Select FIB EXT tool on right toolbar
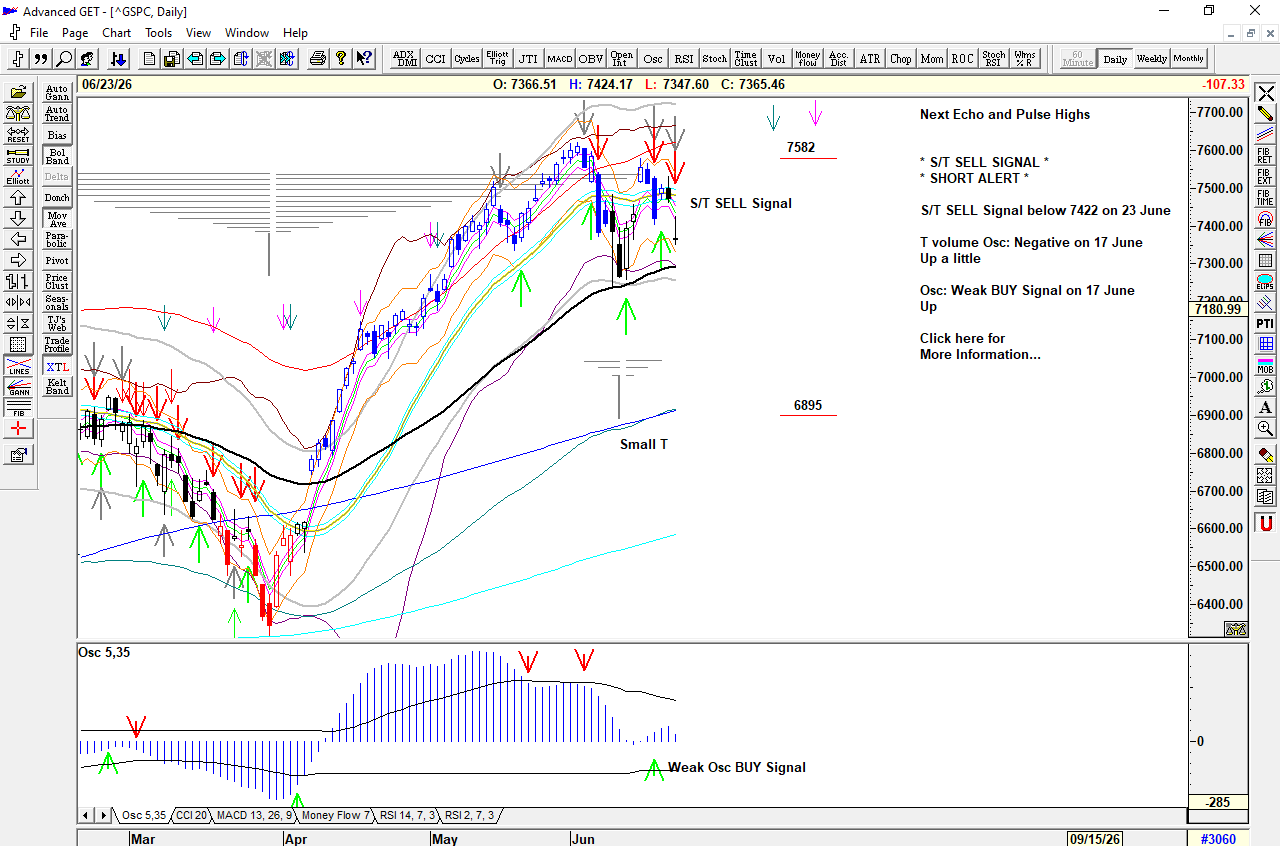This screenshot has width=1280, height=846. point(1265,178)
